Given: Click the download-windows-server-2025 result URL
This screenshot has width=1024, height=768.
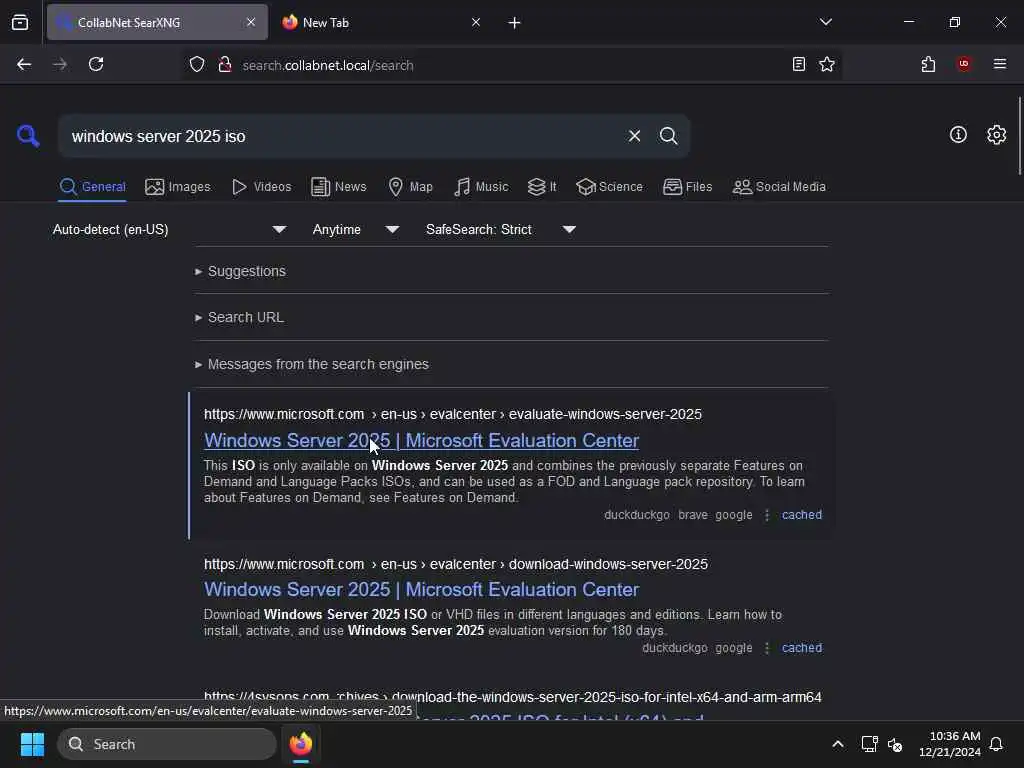Looking at the screenshot, I should (455, 564).
